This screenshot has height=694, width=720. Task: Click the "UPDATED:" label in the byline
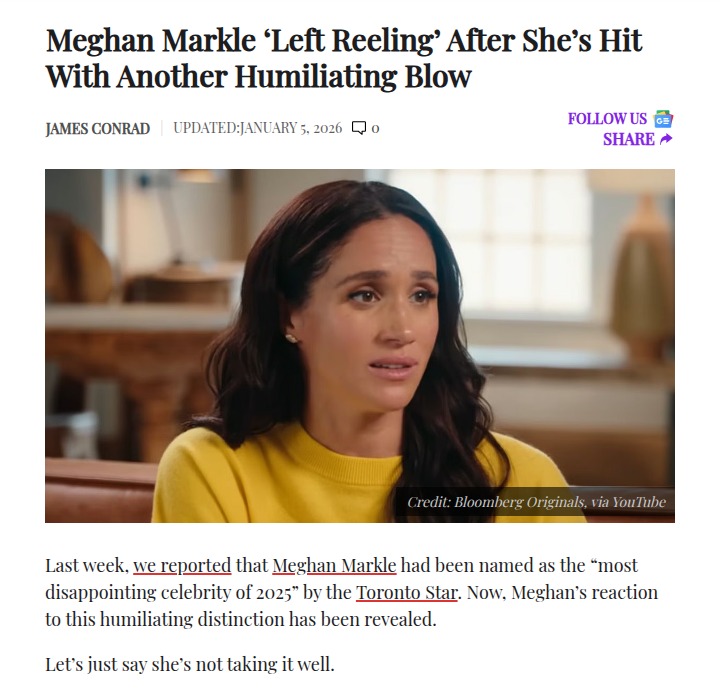pyautogui.click(x=205, y=128)
